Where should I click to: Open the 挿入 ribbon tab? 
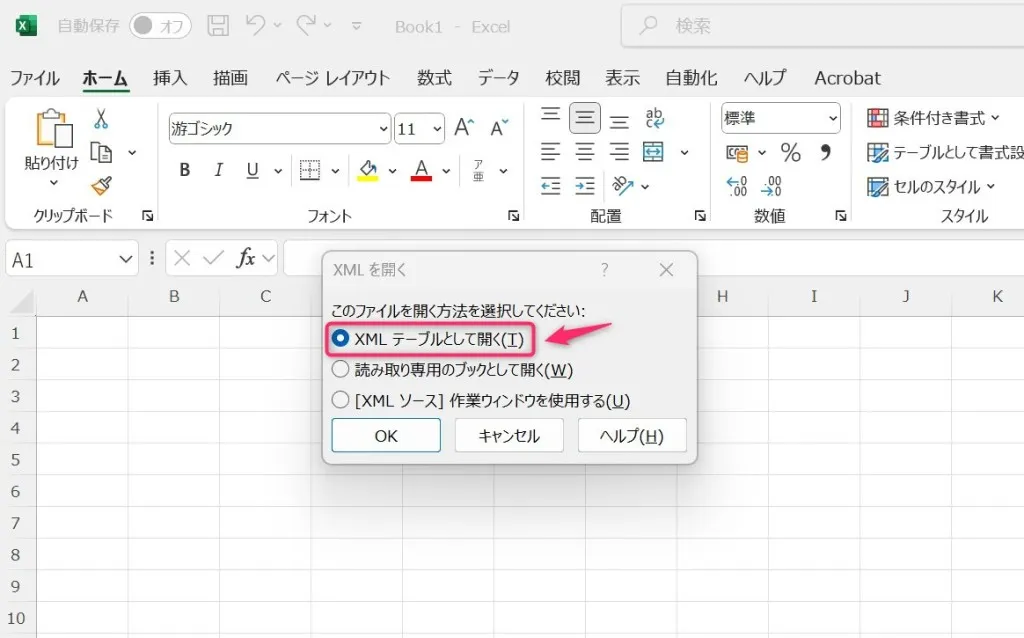(x=170, y=78)
